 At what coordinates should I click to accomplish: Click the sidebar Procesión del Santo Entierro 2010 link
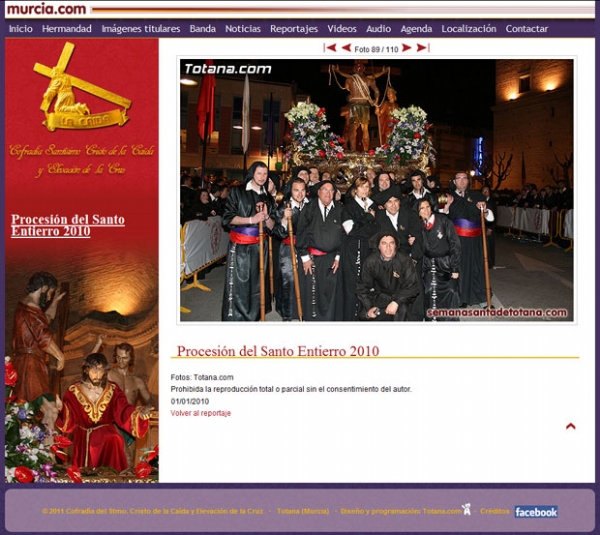coord(68,225)
